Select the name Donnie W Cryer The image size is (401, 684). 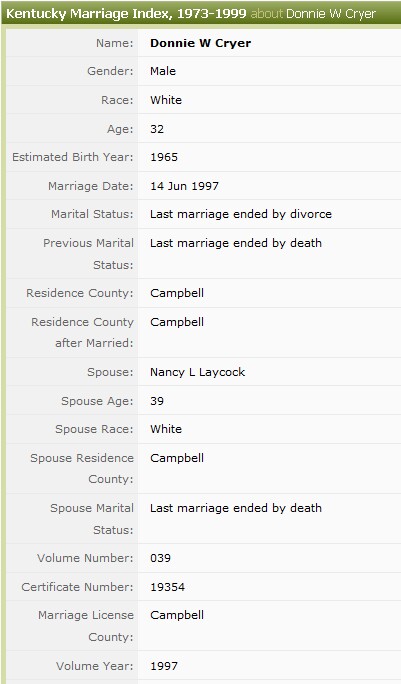pyautogui.click(x=200, y=43)
